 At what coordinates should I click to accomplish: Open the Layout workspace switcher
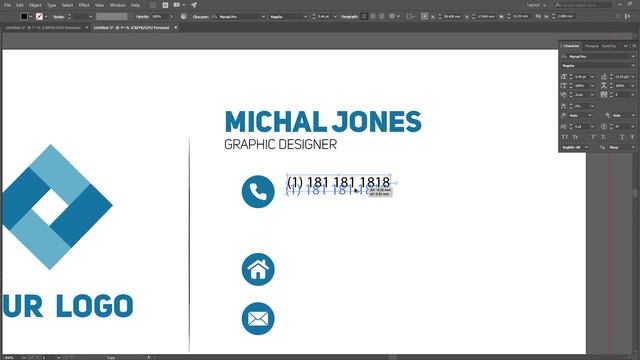click(x=536, y=5)
